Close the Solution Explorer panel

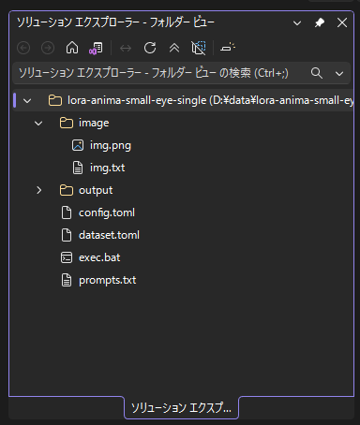coord(342,23)
